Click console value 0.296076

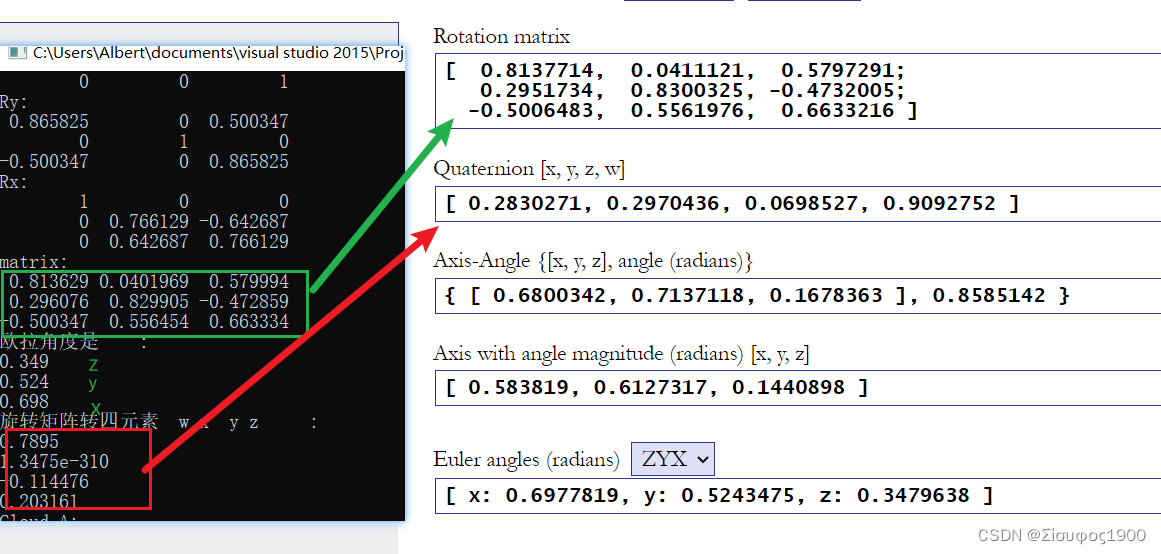pyautogui.click(x=50, y=301)
